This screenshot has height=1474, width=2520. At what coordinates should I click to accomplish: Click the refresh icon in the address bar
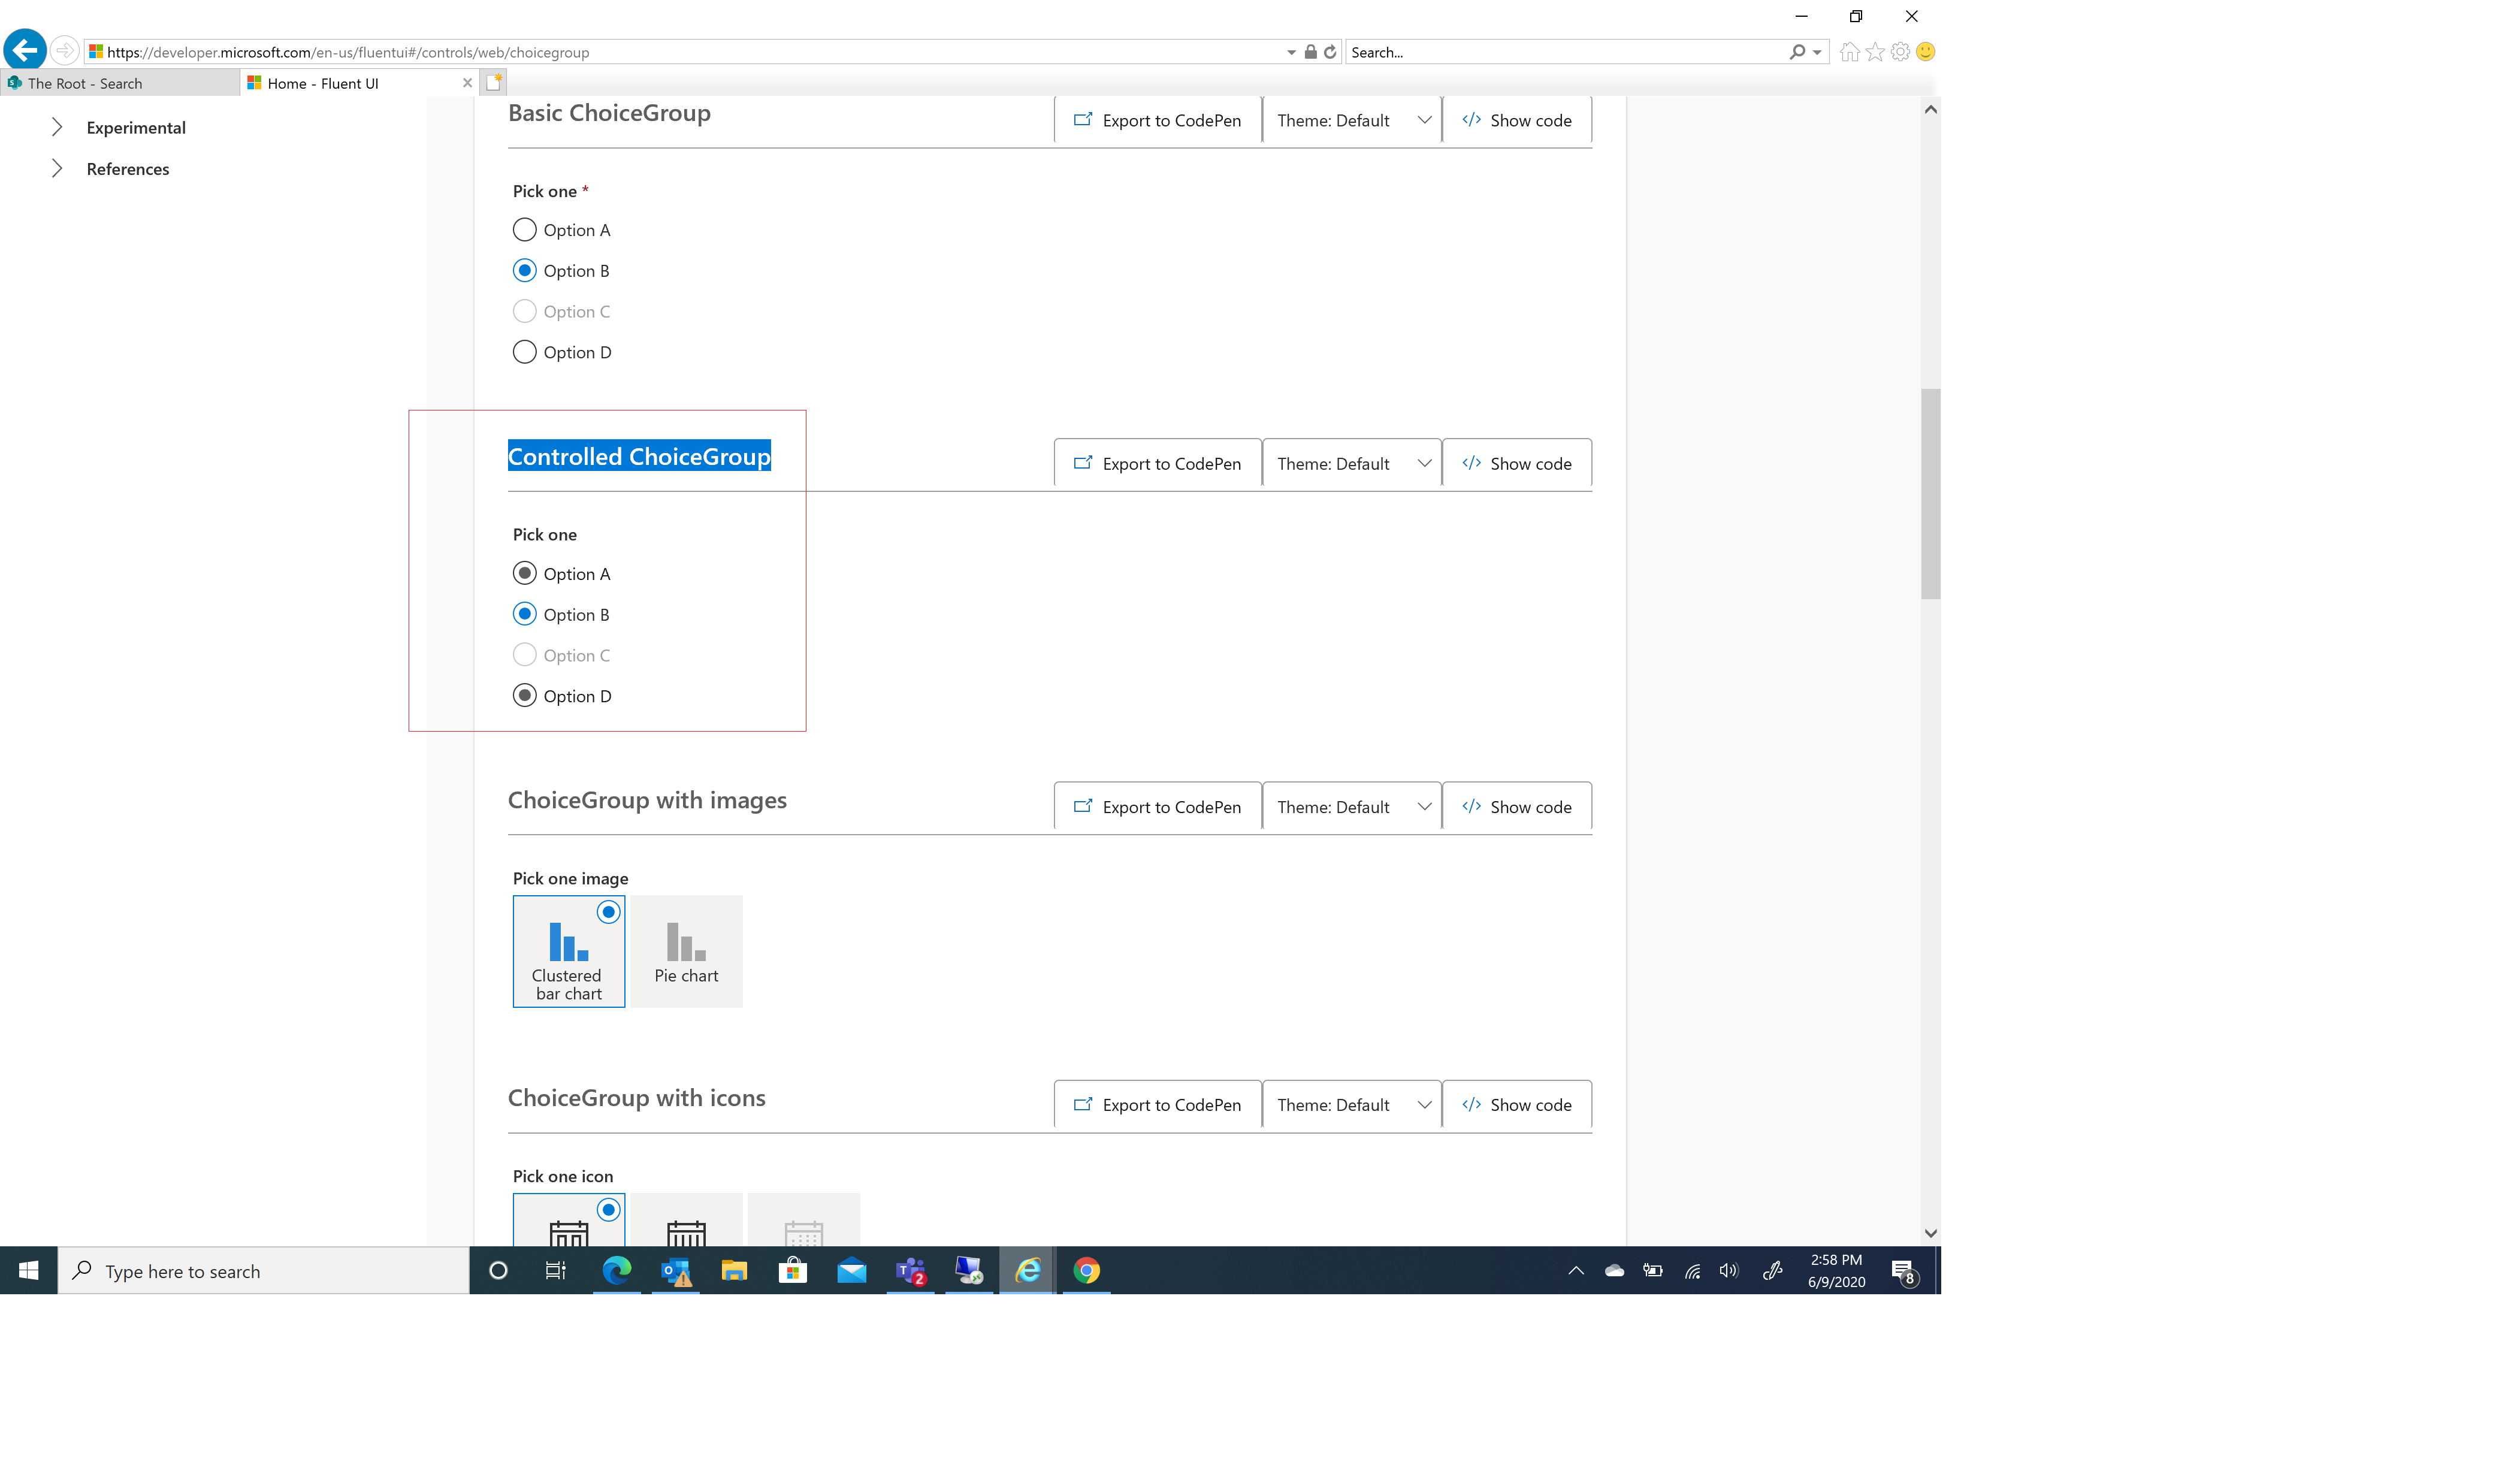pos(1329,51)
